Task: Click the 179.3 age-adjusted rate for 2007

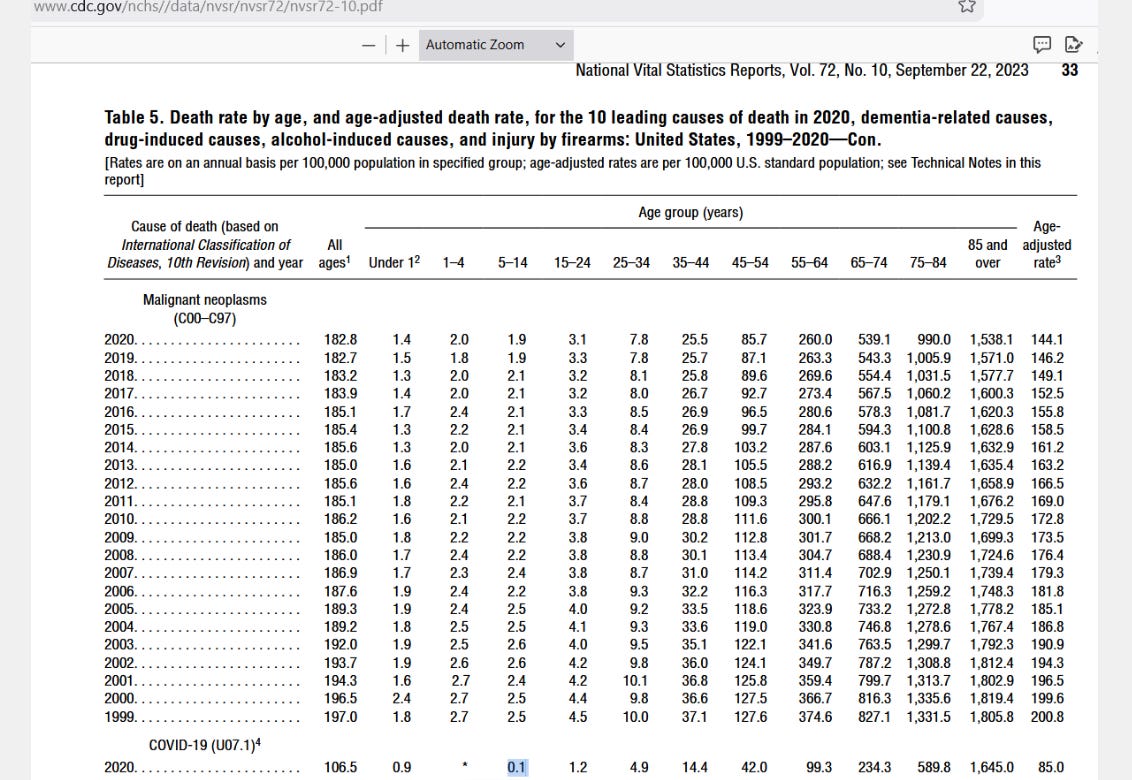Action: pyautogui.click(x=1047, y=573)
